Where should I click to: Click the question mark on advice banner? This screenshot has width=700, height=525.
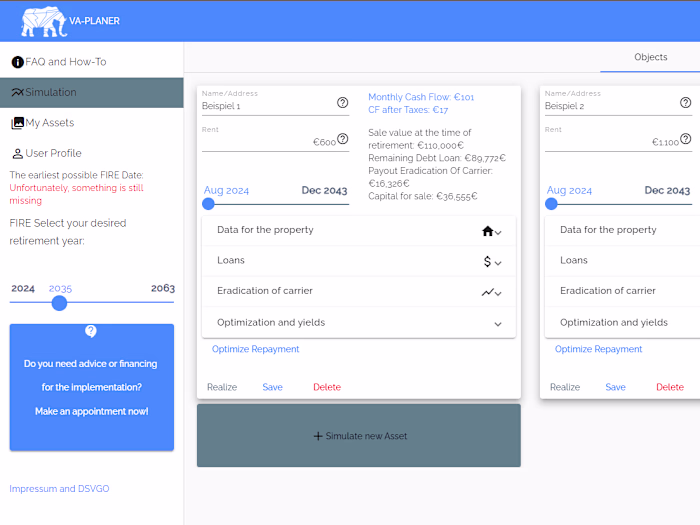point(91,331)
